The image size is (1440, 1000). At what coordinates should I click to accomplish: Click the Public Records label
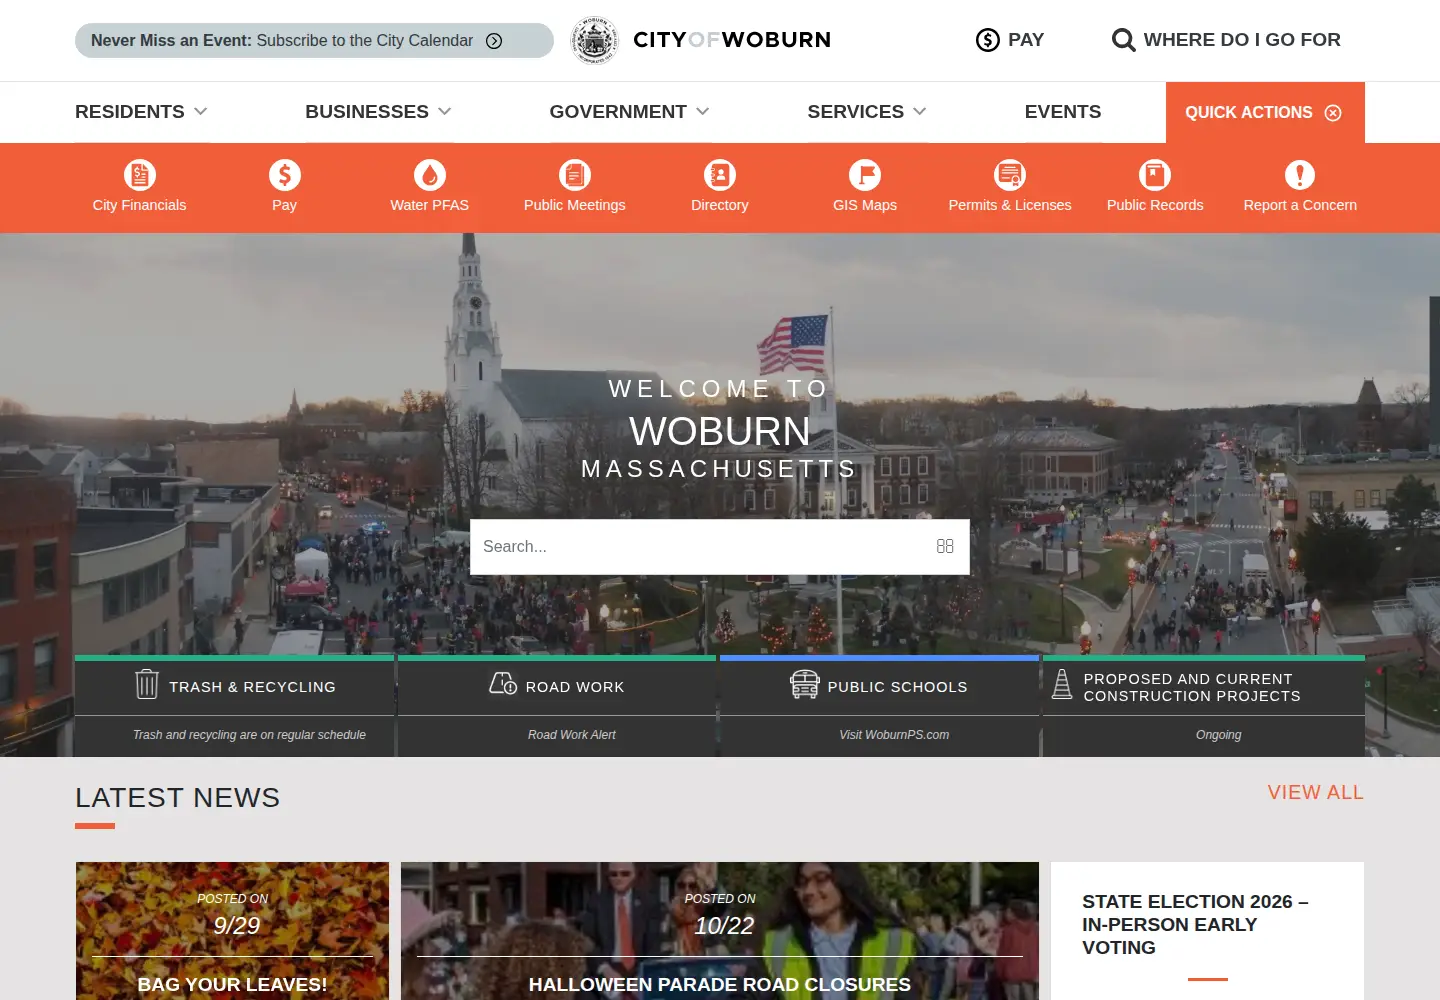pos(1155,205)
